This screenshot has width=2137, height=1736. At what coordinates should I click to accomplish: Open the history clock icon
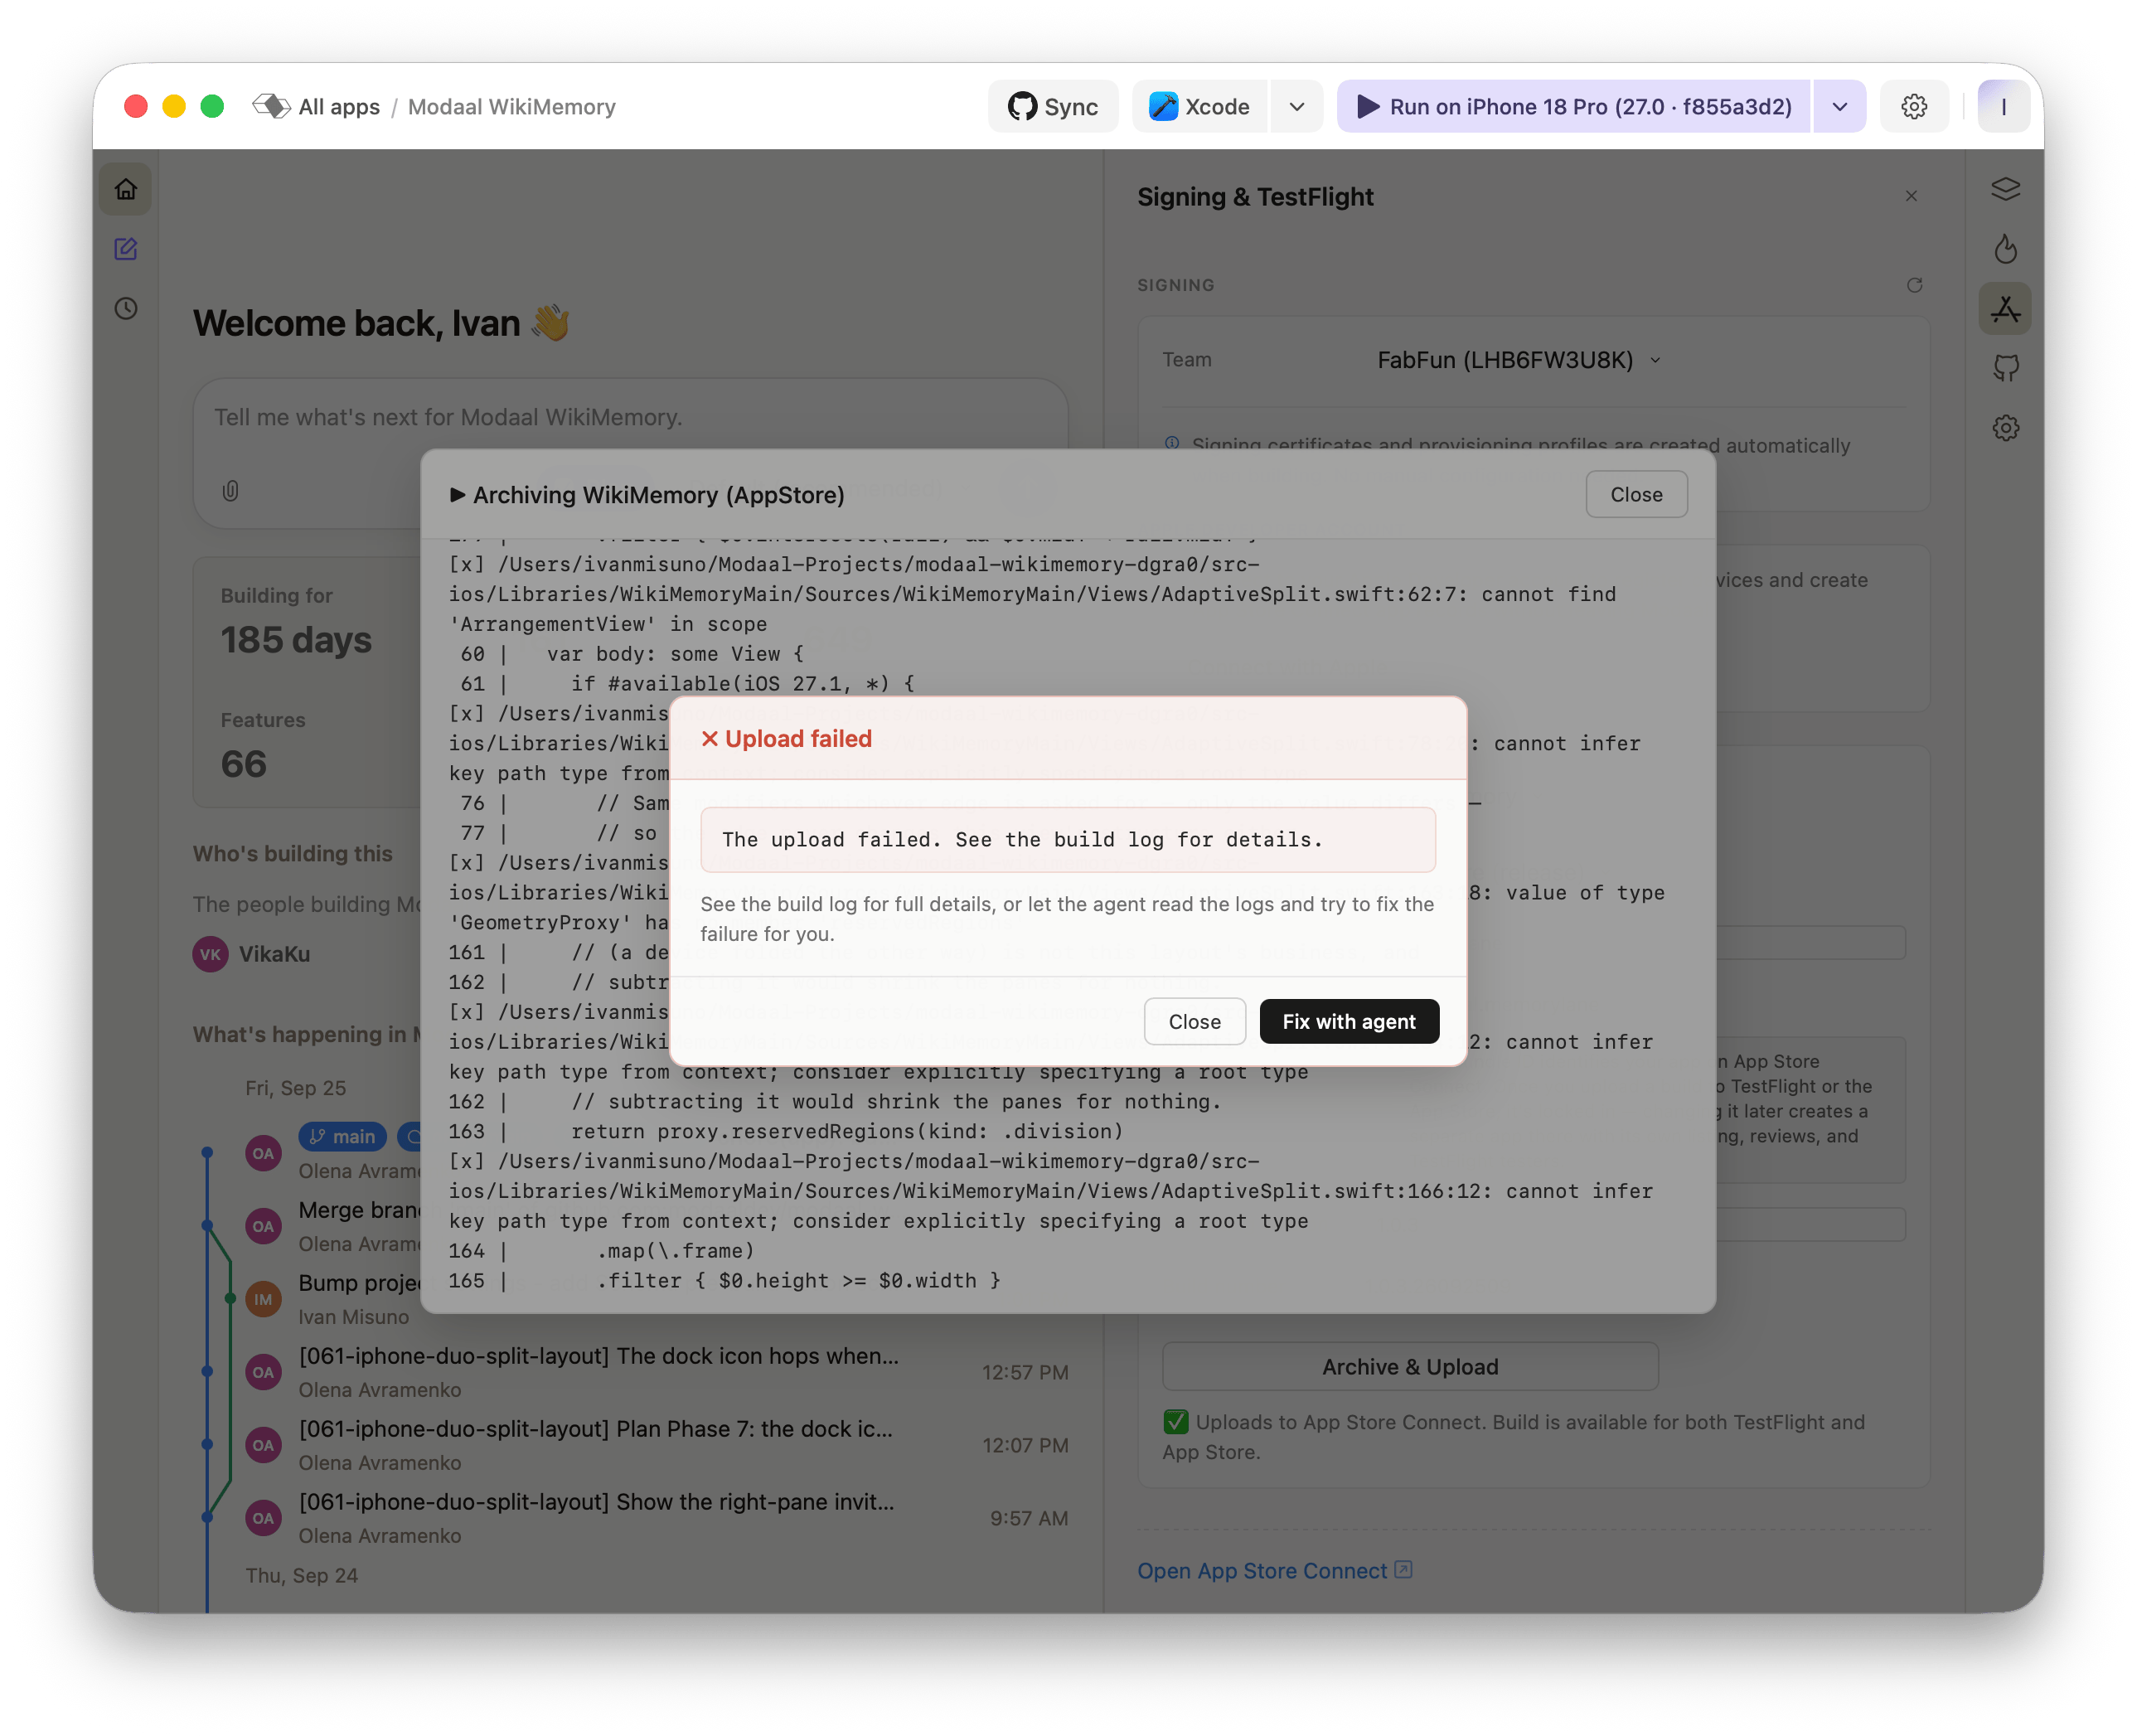(x=125, y=309)
